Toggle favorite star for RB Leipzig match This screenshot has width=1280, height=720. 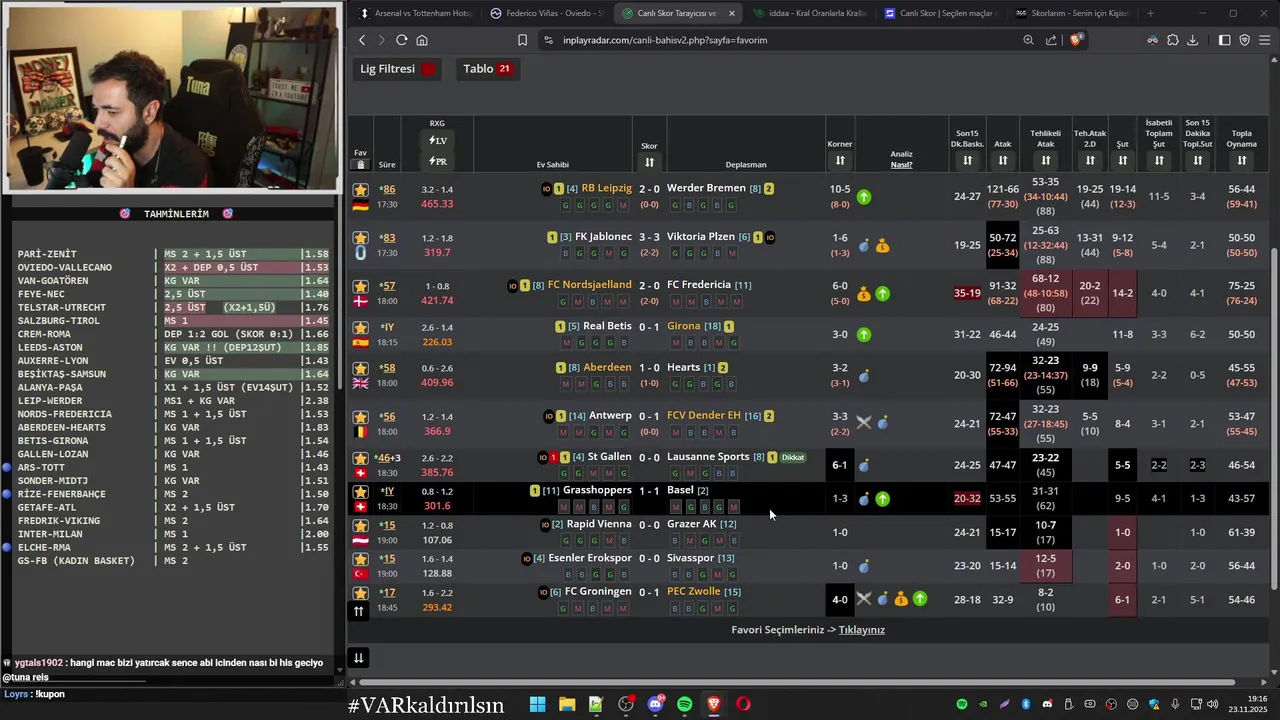(x=361, y=189)
